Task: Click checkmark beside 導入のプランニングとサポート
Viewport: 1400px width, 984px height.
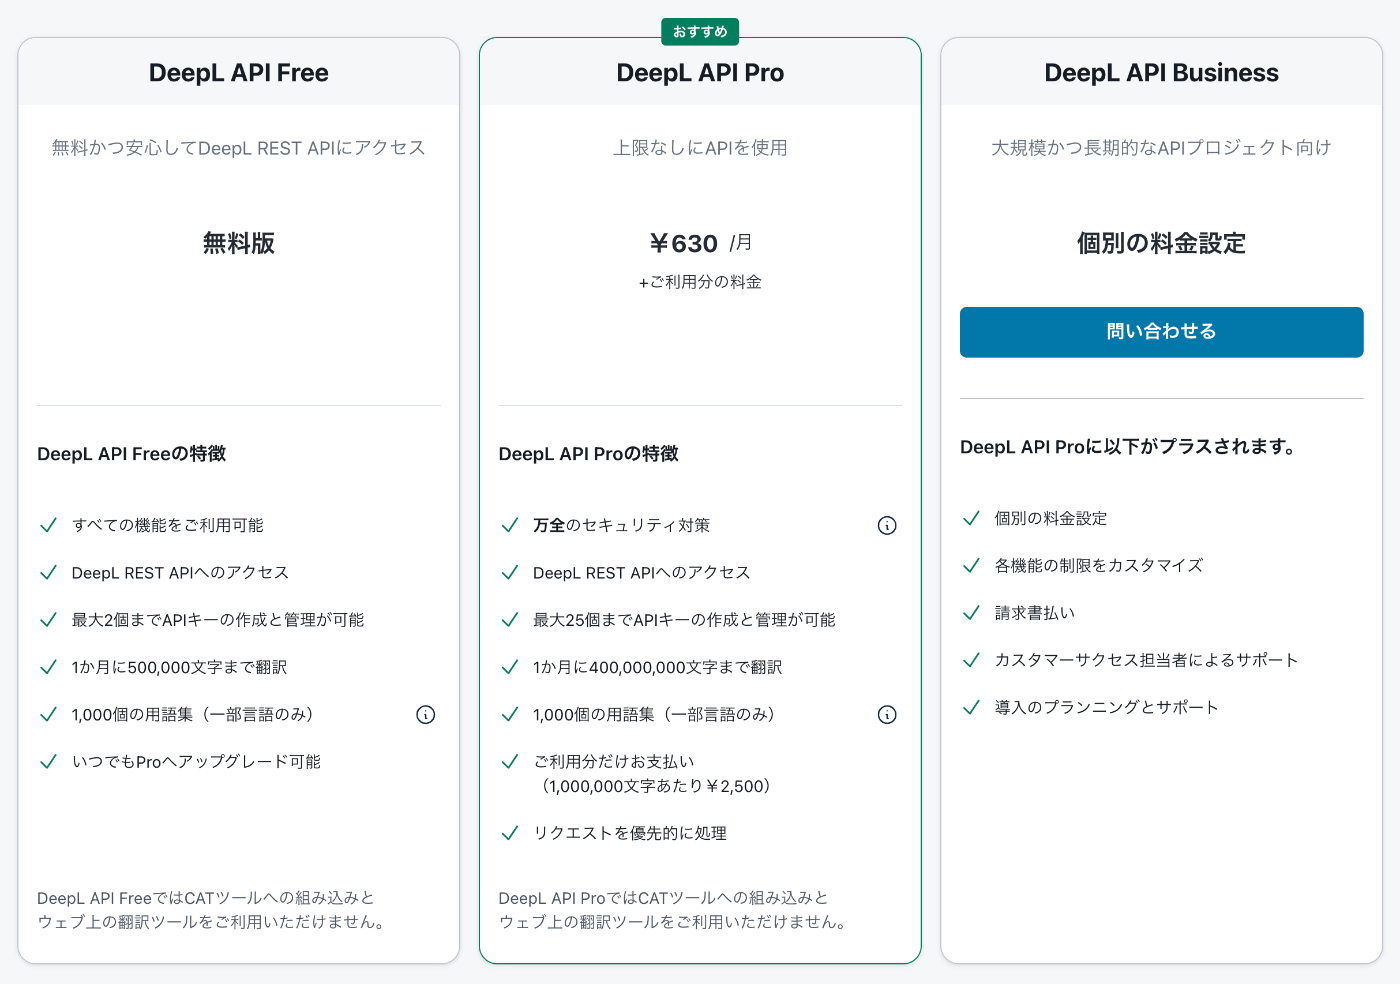Action: 971,707
